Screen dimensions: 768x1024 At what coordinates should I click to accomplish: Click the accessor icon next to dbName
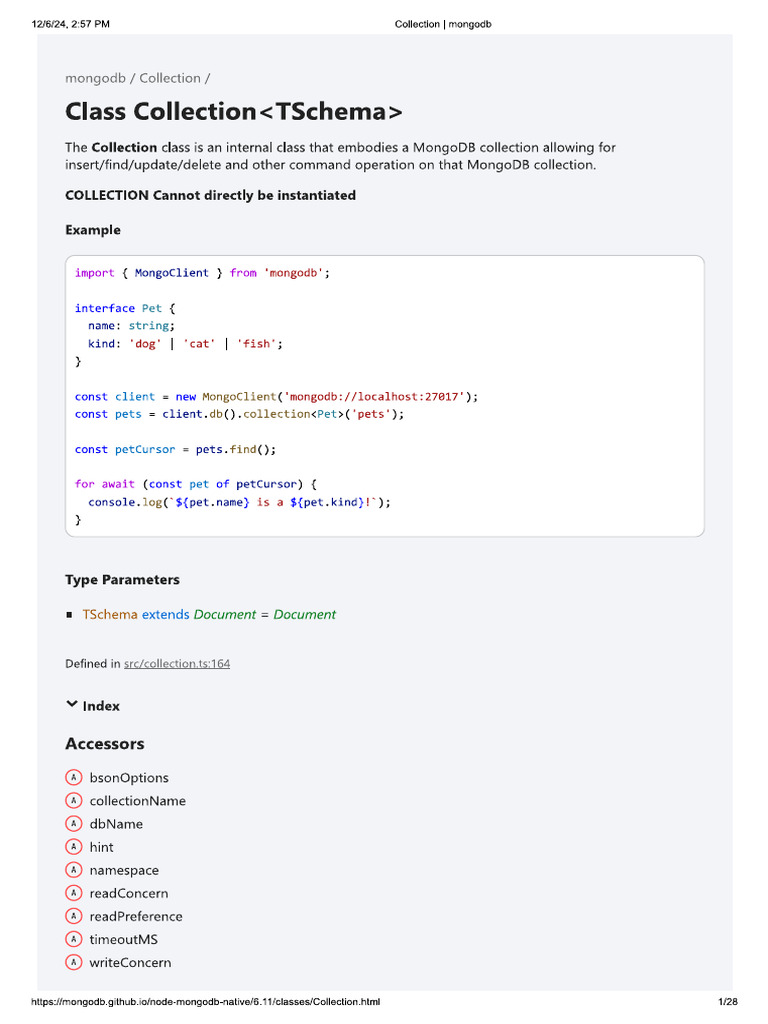(73, 823)
